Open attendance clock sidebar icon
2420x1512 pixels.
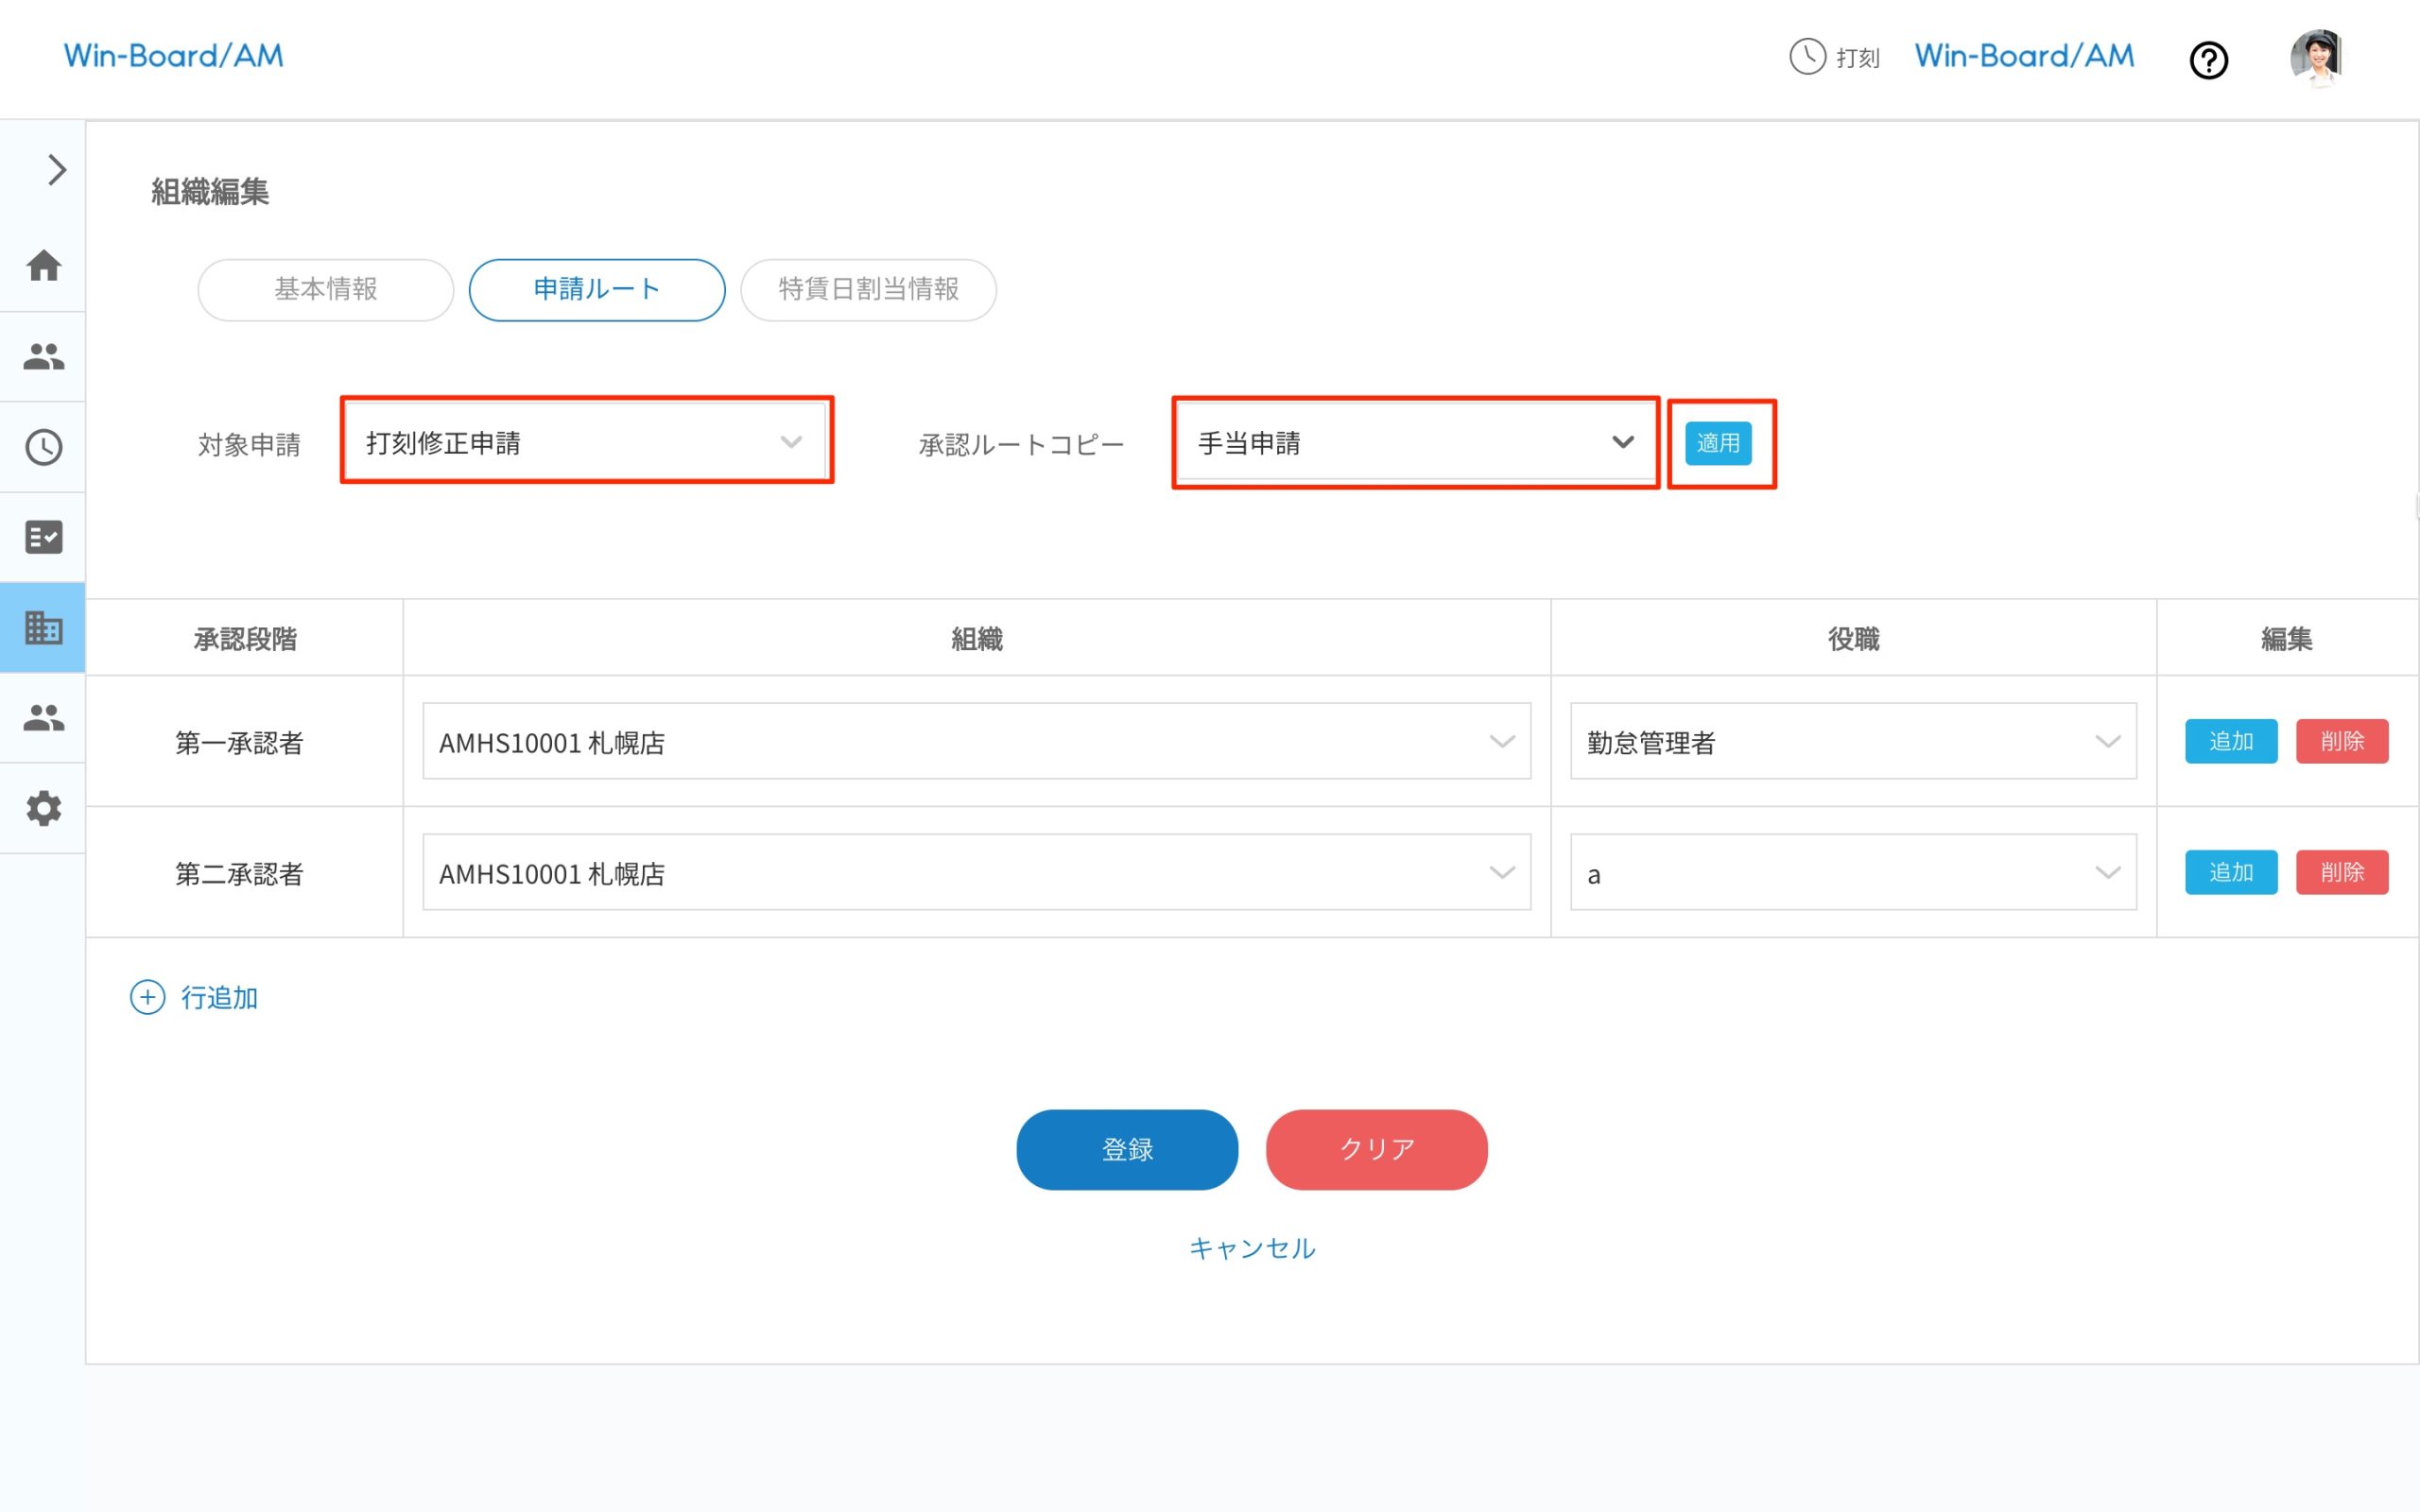point(44,447)
